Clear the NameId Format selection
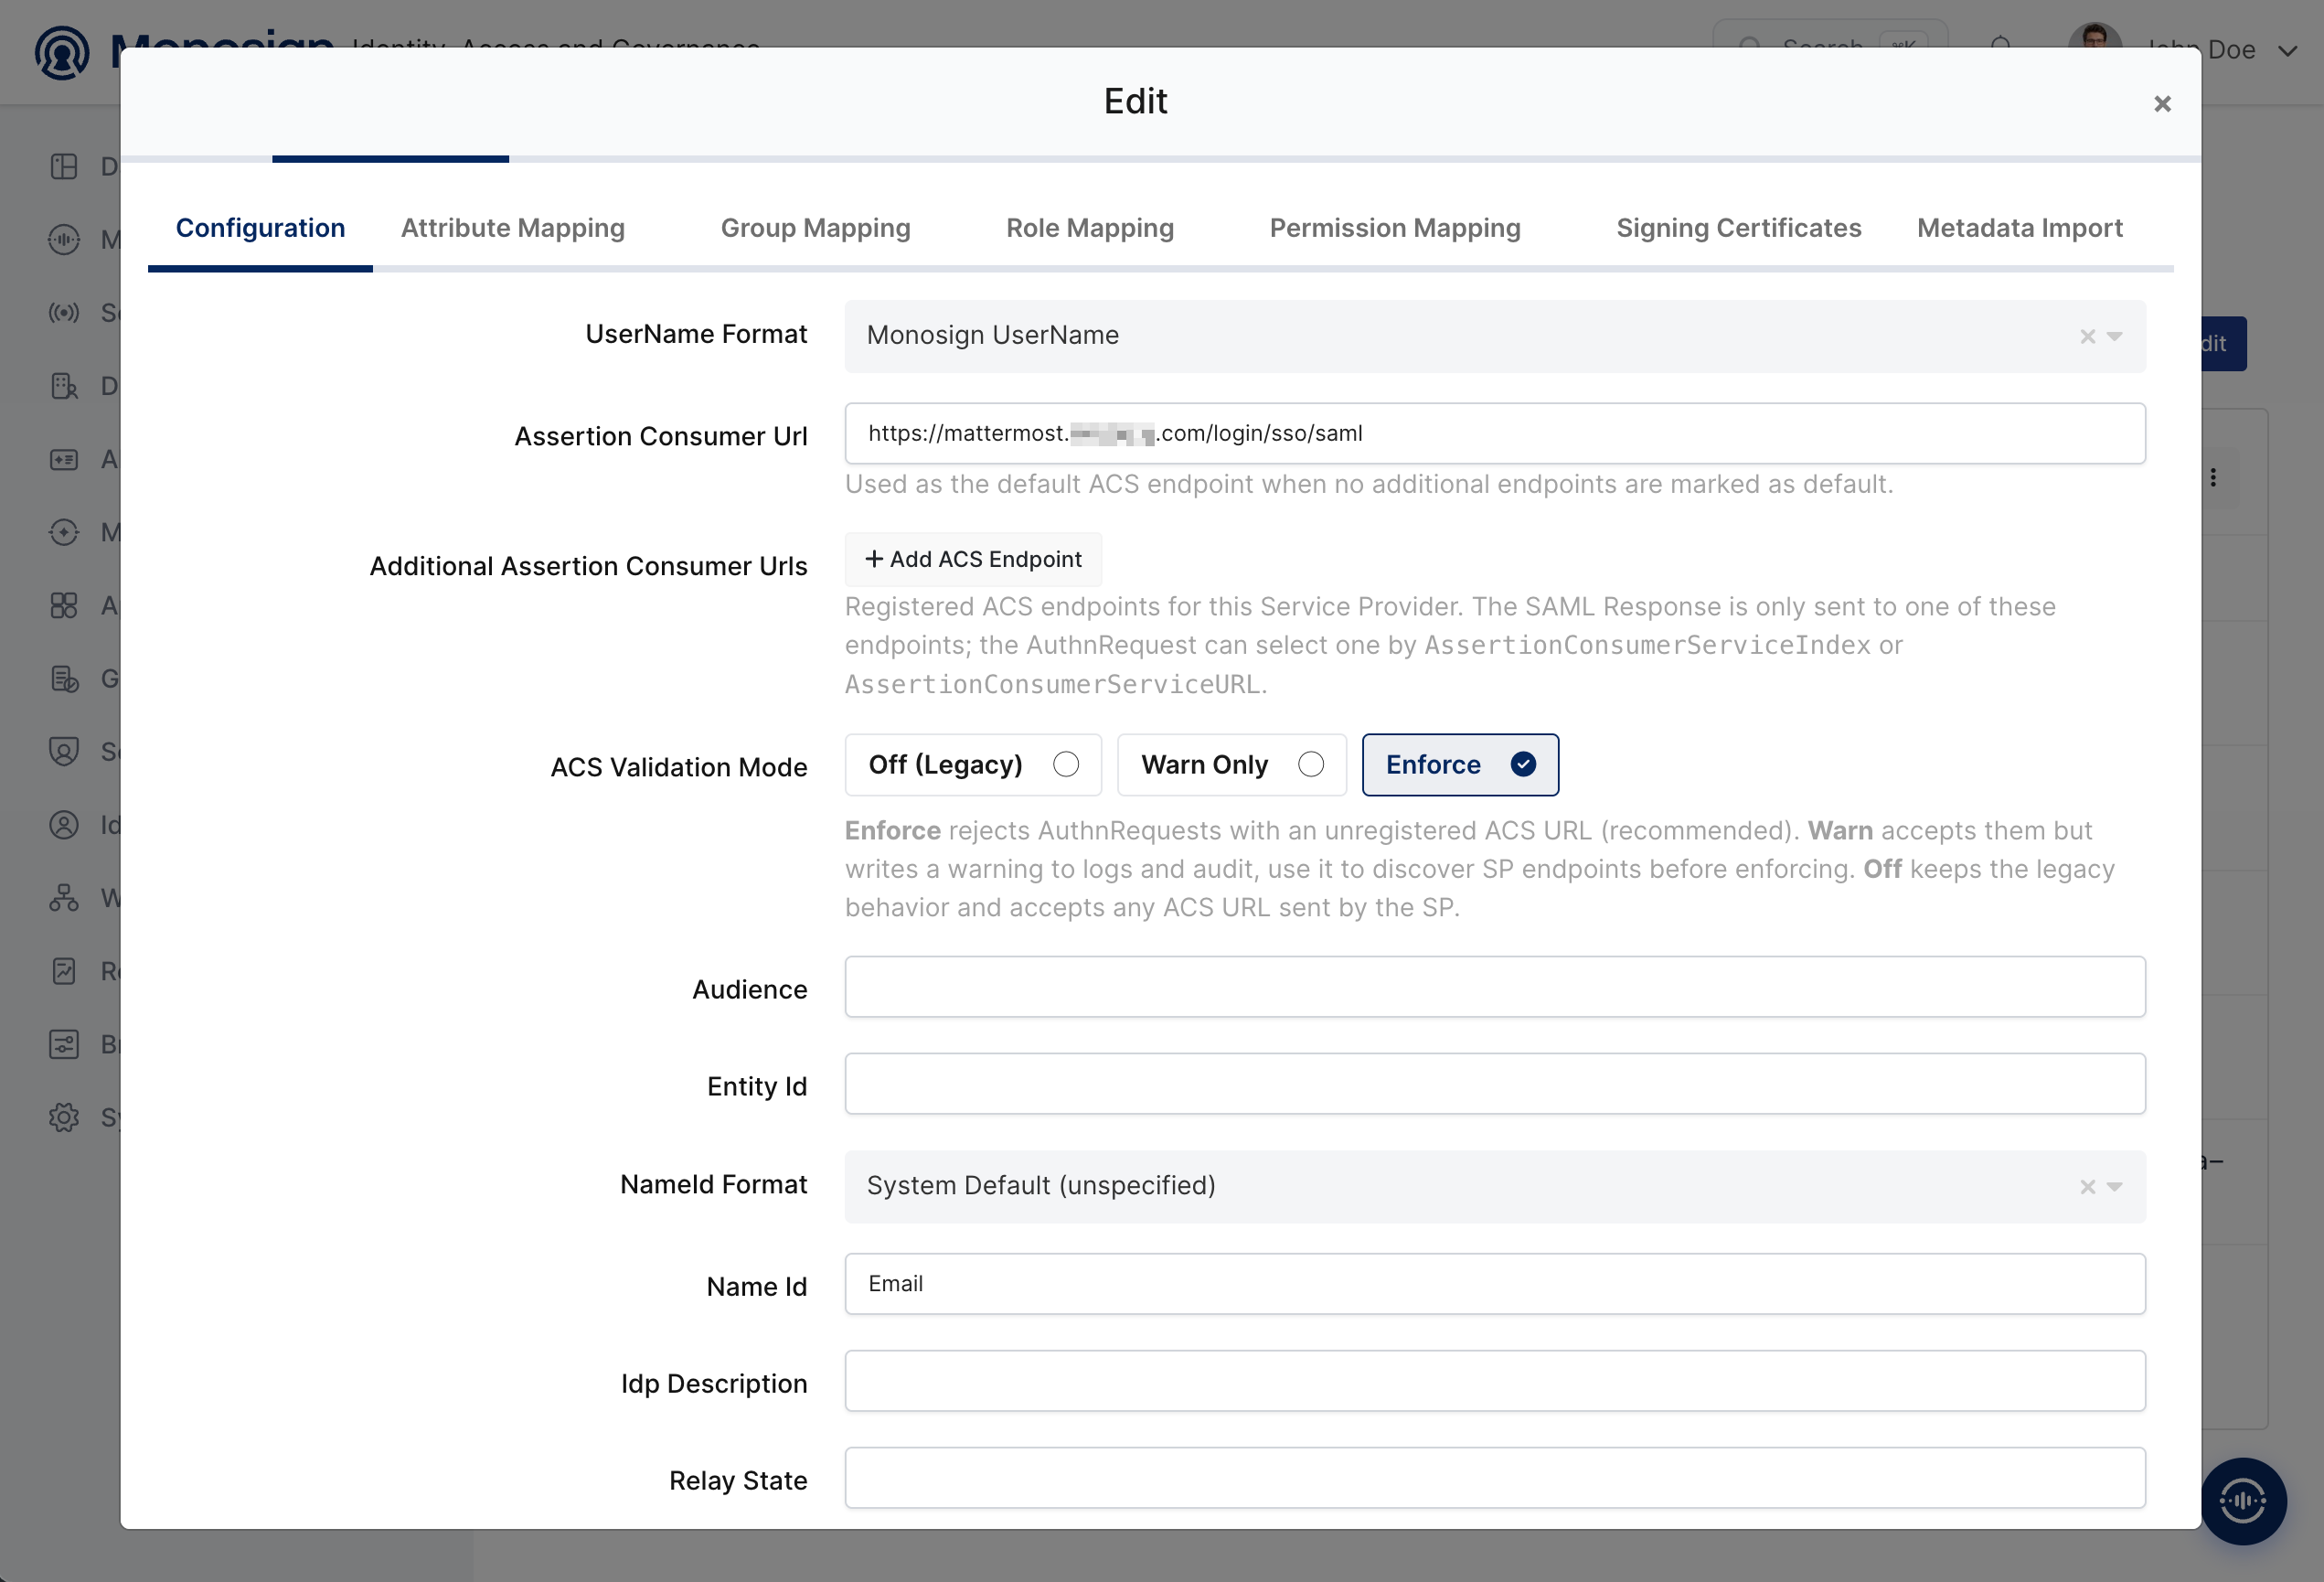Viewport: 2324px width, 1582px height. pos(2087,1187)
